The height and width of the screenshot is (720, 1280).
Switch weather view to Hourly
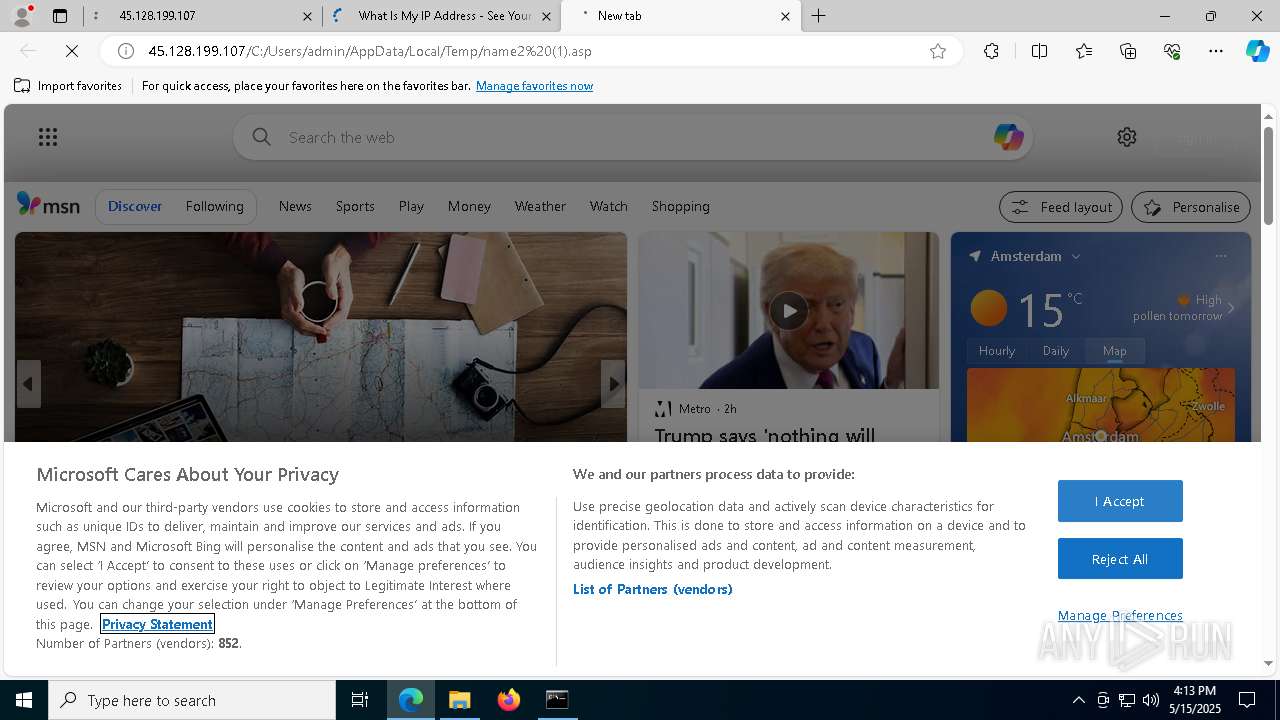click(x=996, y=351)
